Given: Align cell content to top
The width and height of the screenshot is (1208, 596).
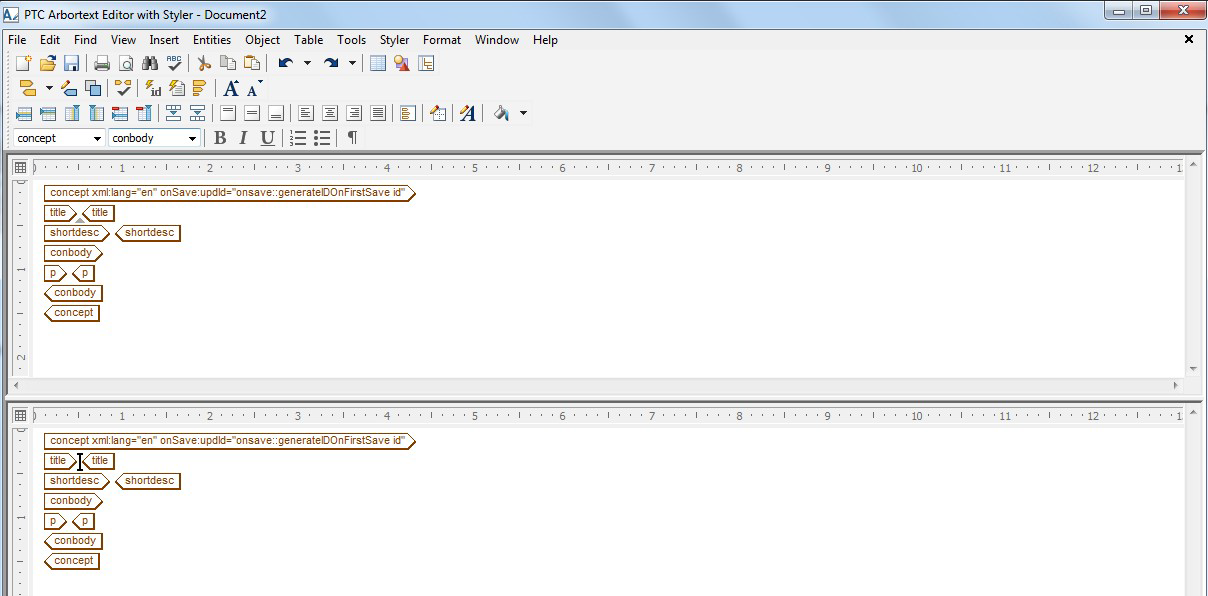Looking at the screenshot, I should pos(228,113).
